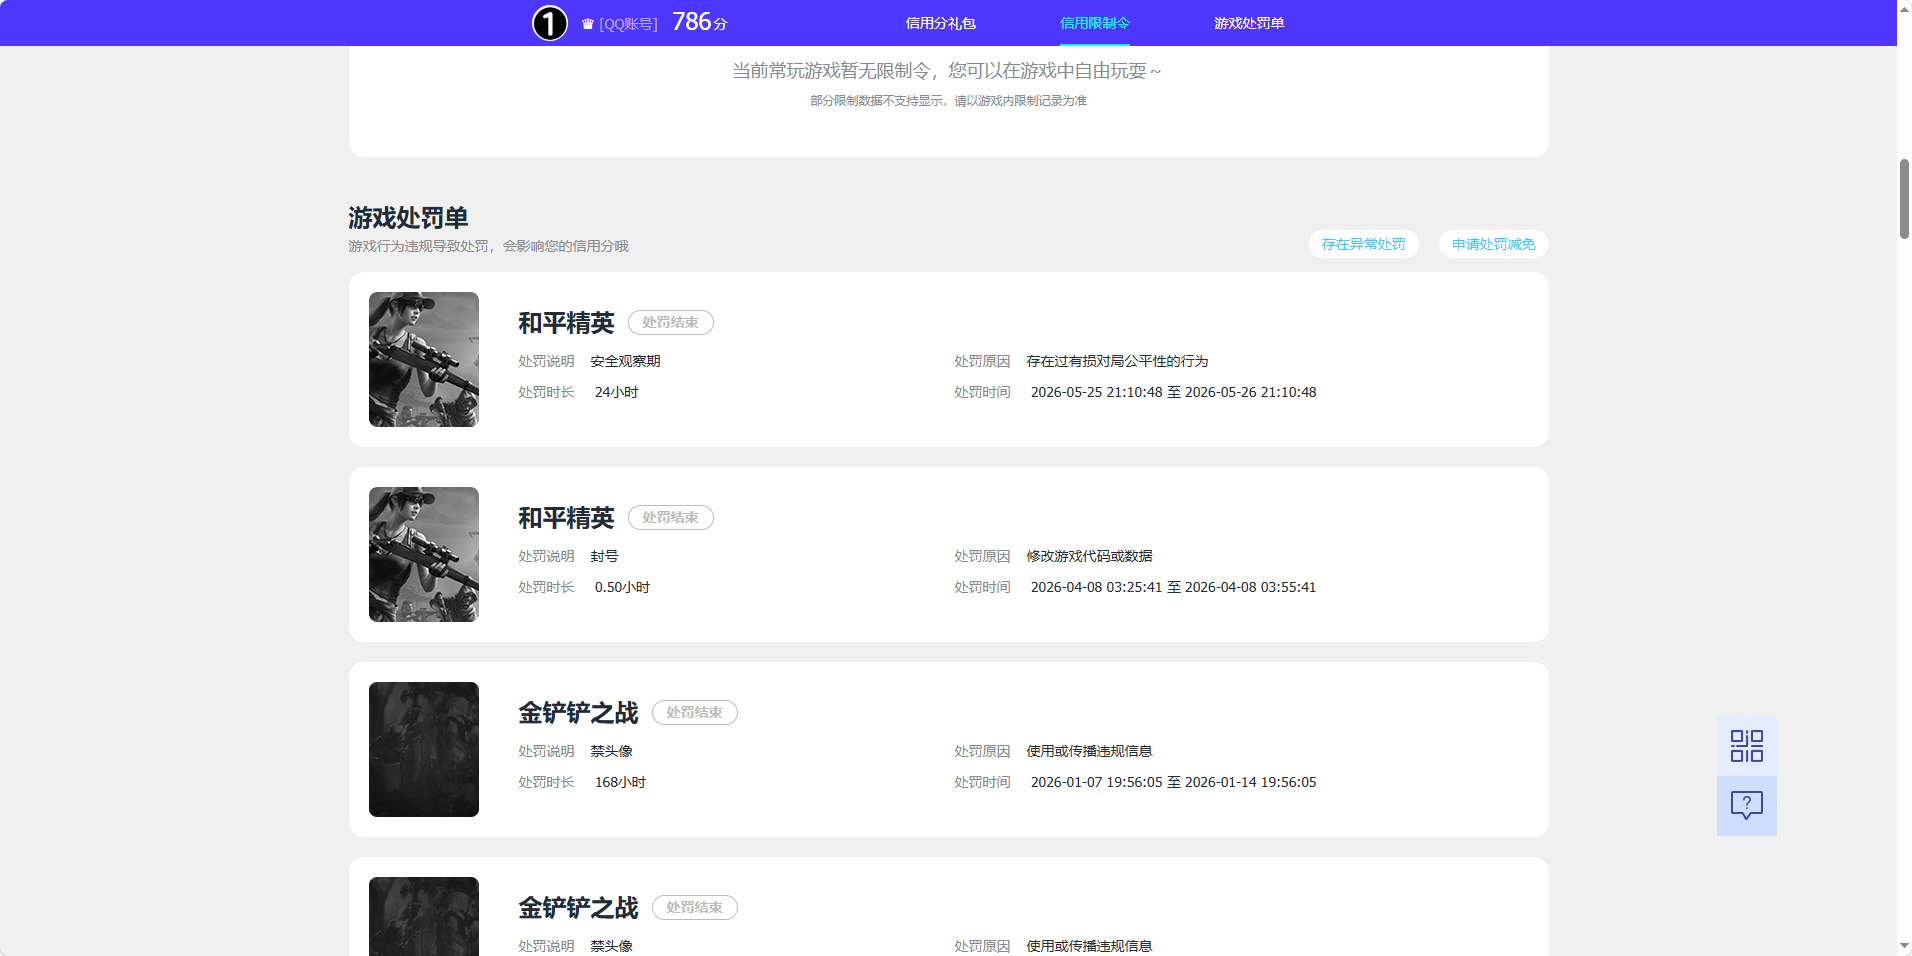
Task: Click the 168小时 duration value
Action: 620,782
